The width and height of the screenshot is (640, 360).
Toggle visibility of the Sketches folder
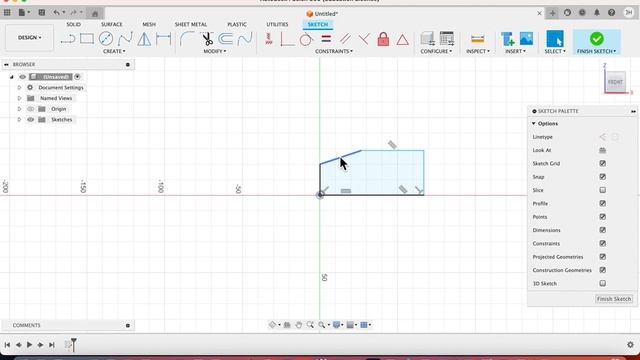[x=31, y=120]
